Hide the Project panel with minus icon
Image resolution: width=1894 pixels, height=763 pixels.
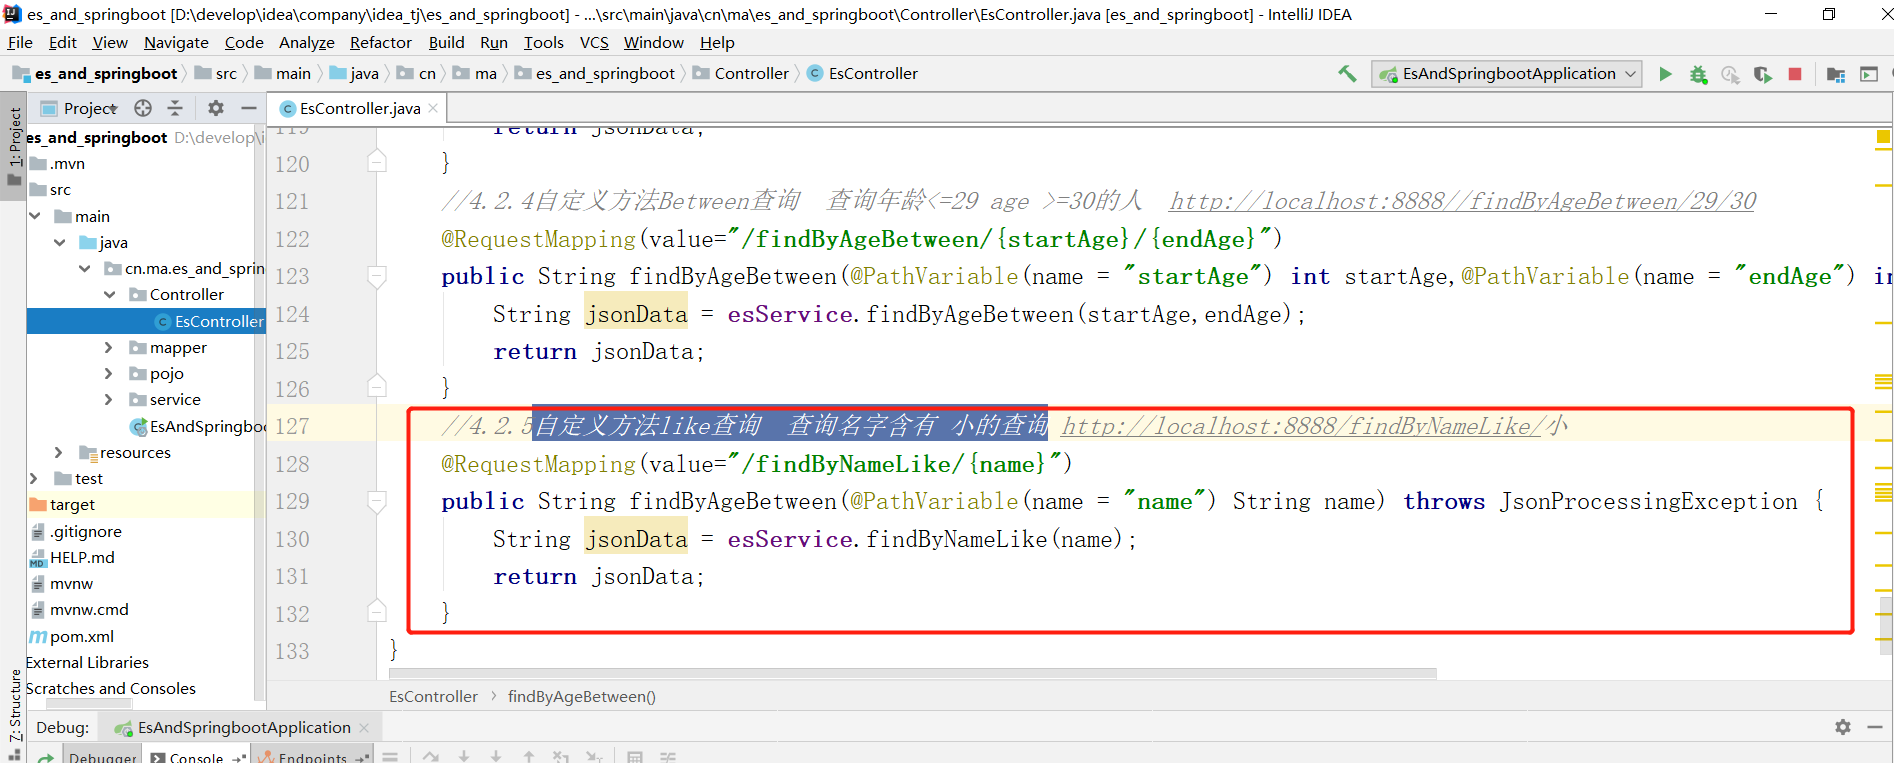tap(248, 108)
